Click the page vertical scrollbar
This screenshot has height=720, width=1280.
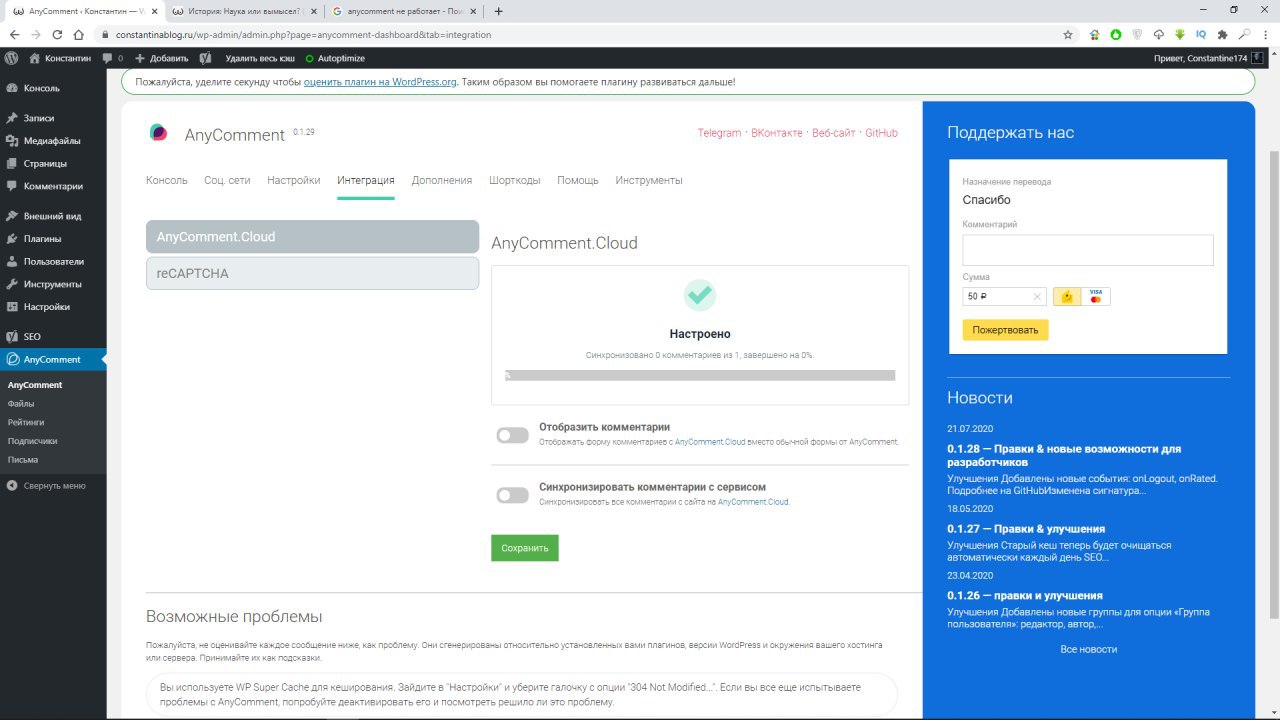click(1273, 383)
